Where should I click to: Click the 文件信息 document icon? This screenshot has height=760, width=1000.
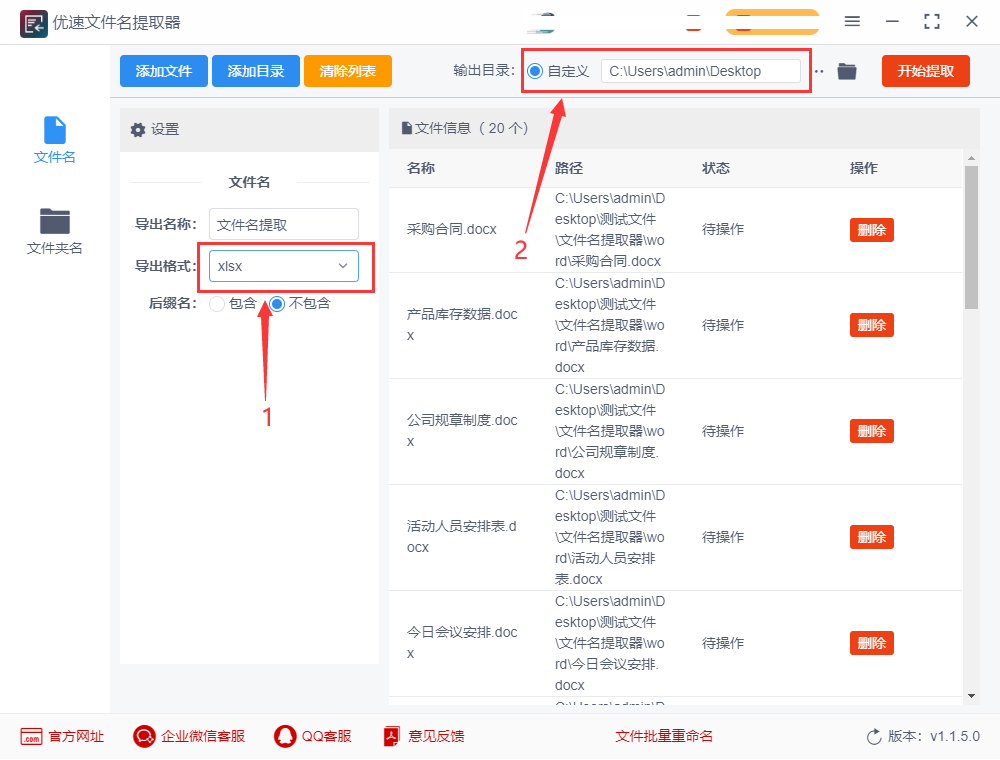406,128
